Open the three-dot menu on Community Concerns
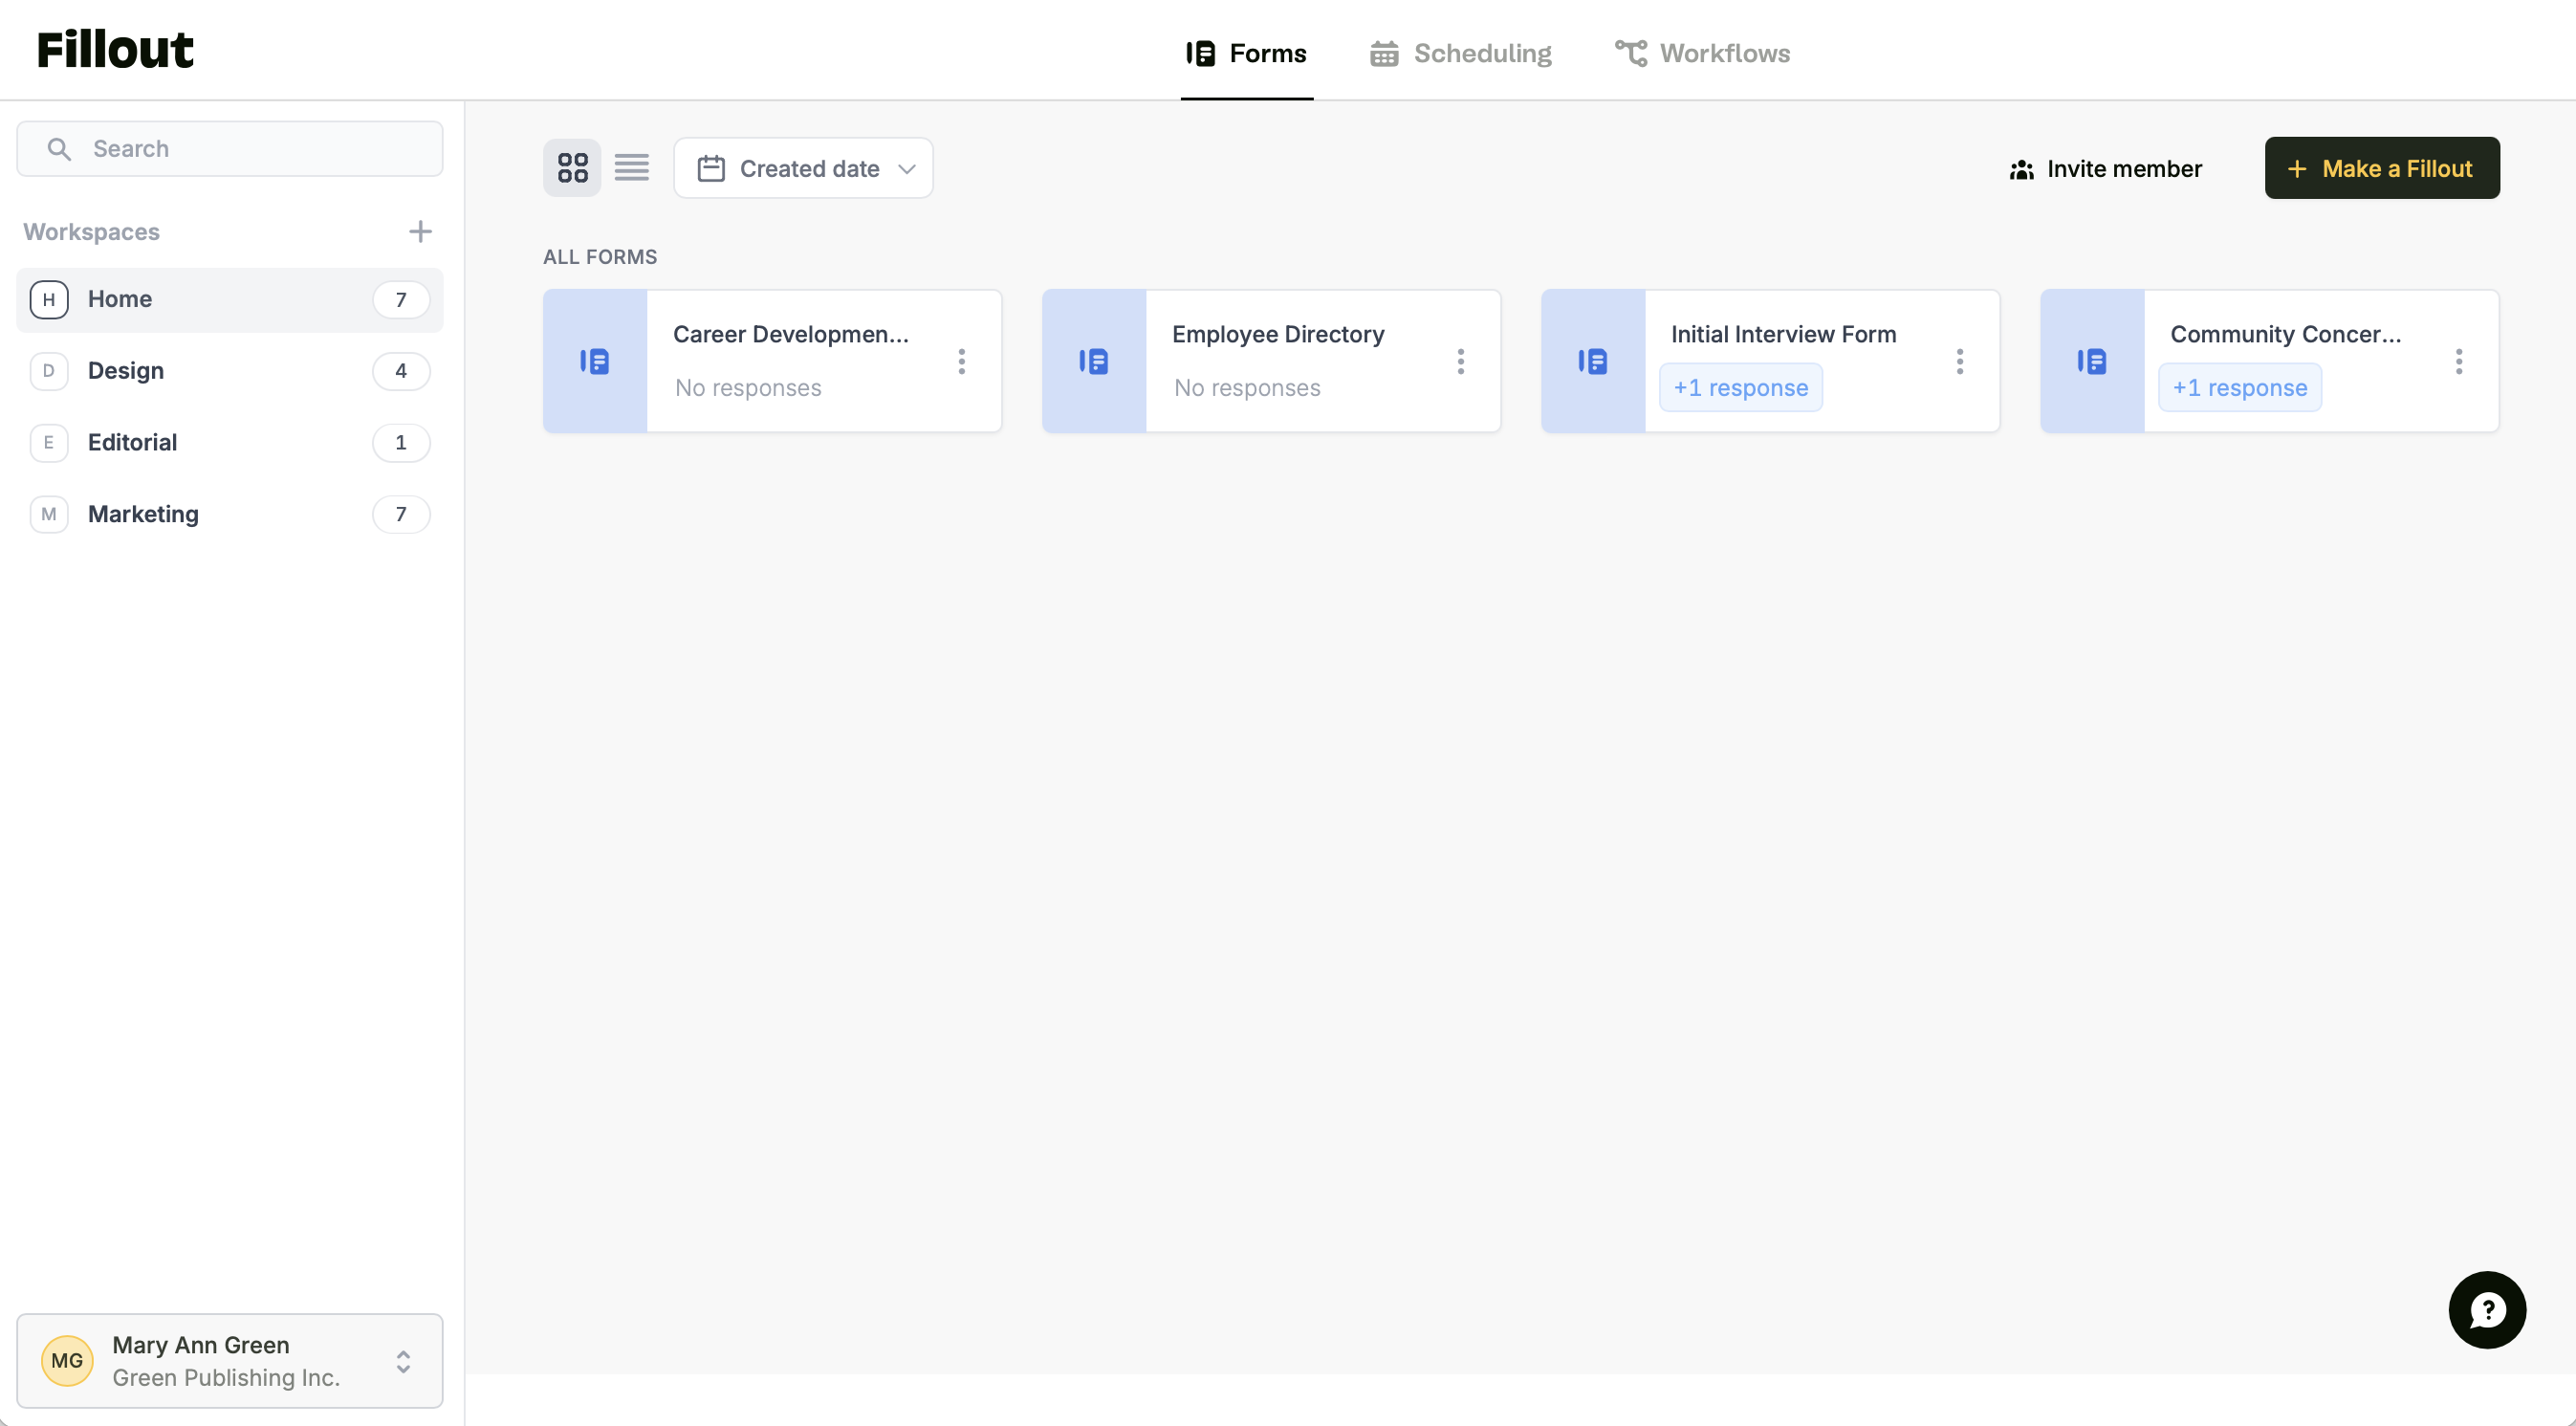This screenshot has height=1426, width=2576. point(2459,361)
